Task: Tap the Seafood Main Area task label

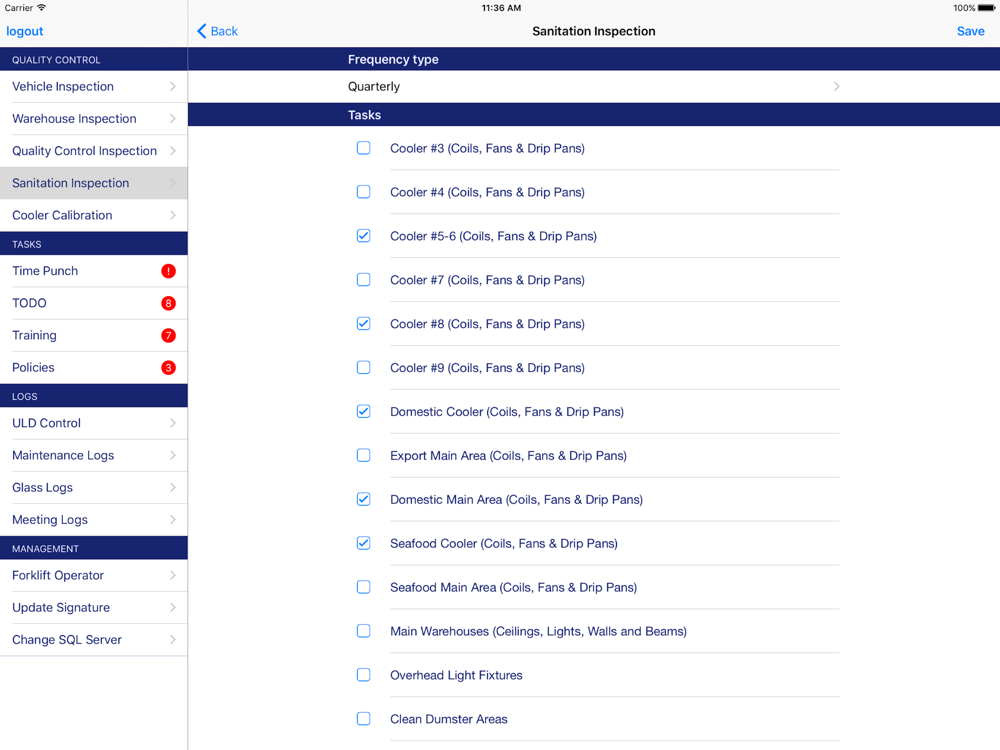Action: pos(513,587)
